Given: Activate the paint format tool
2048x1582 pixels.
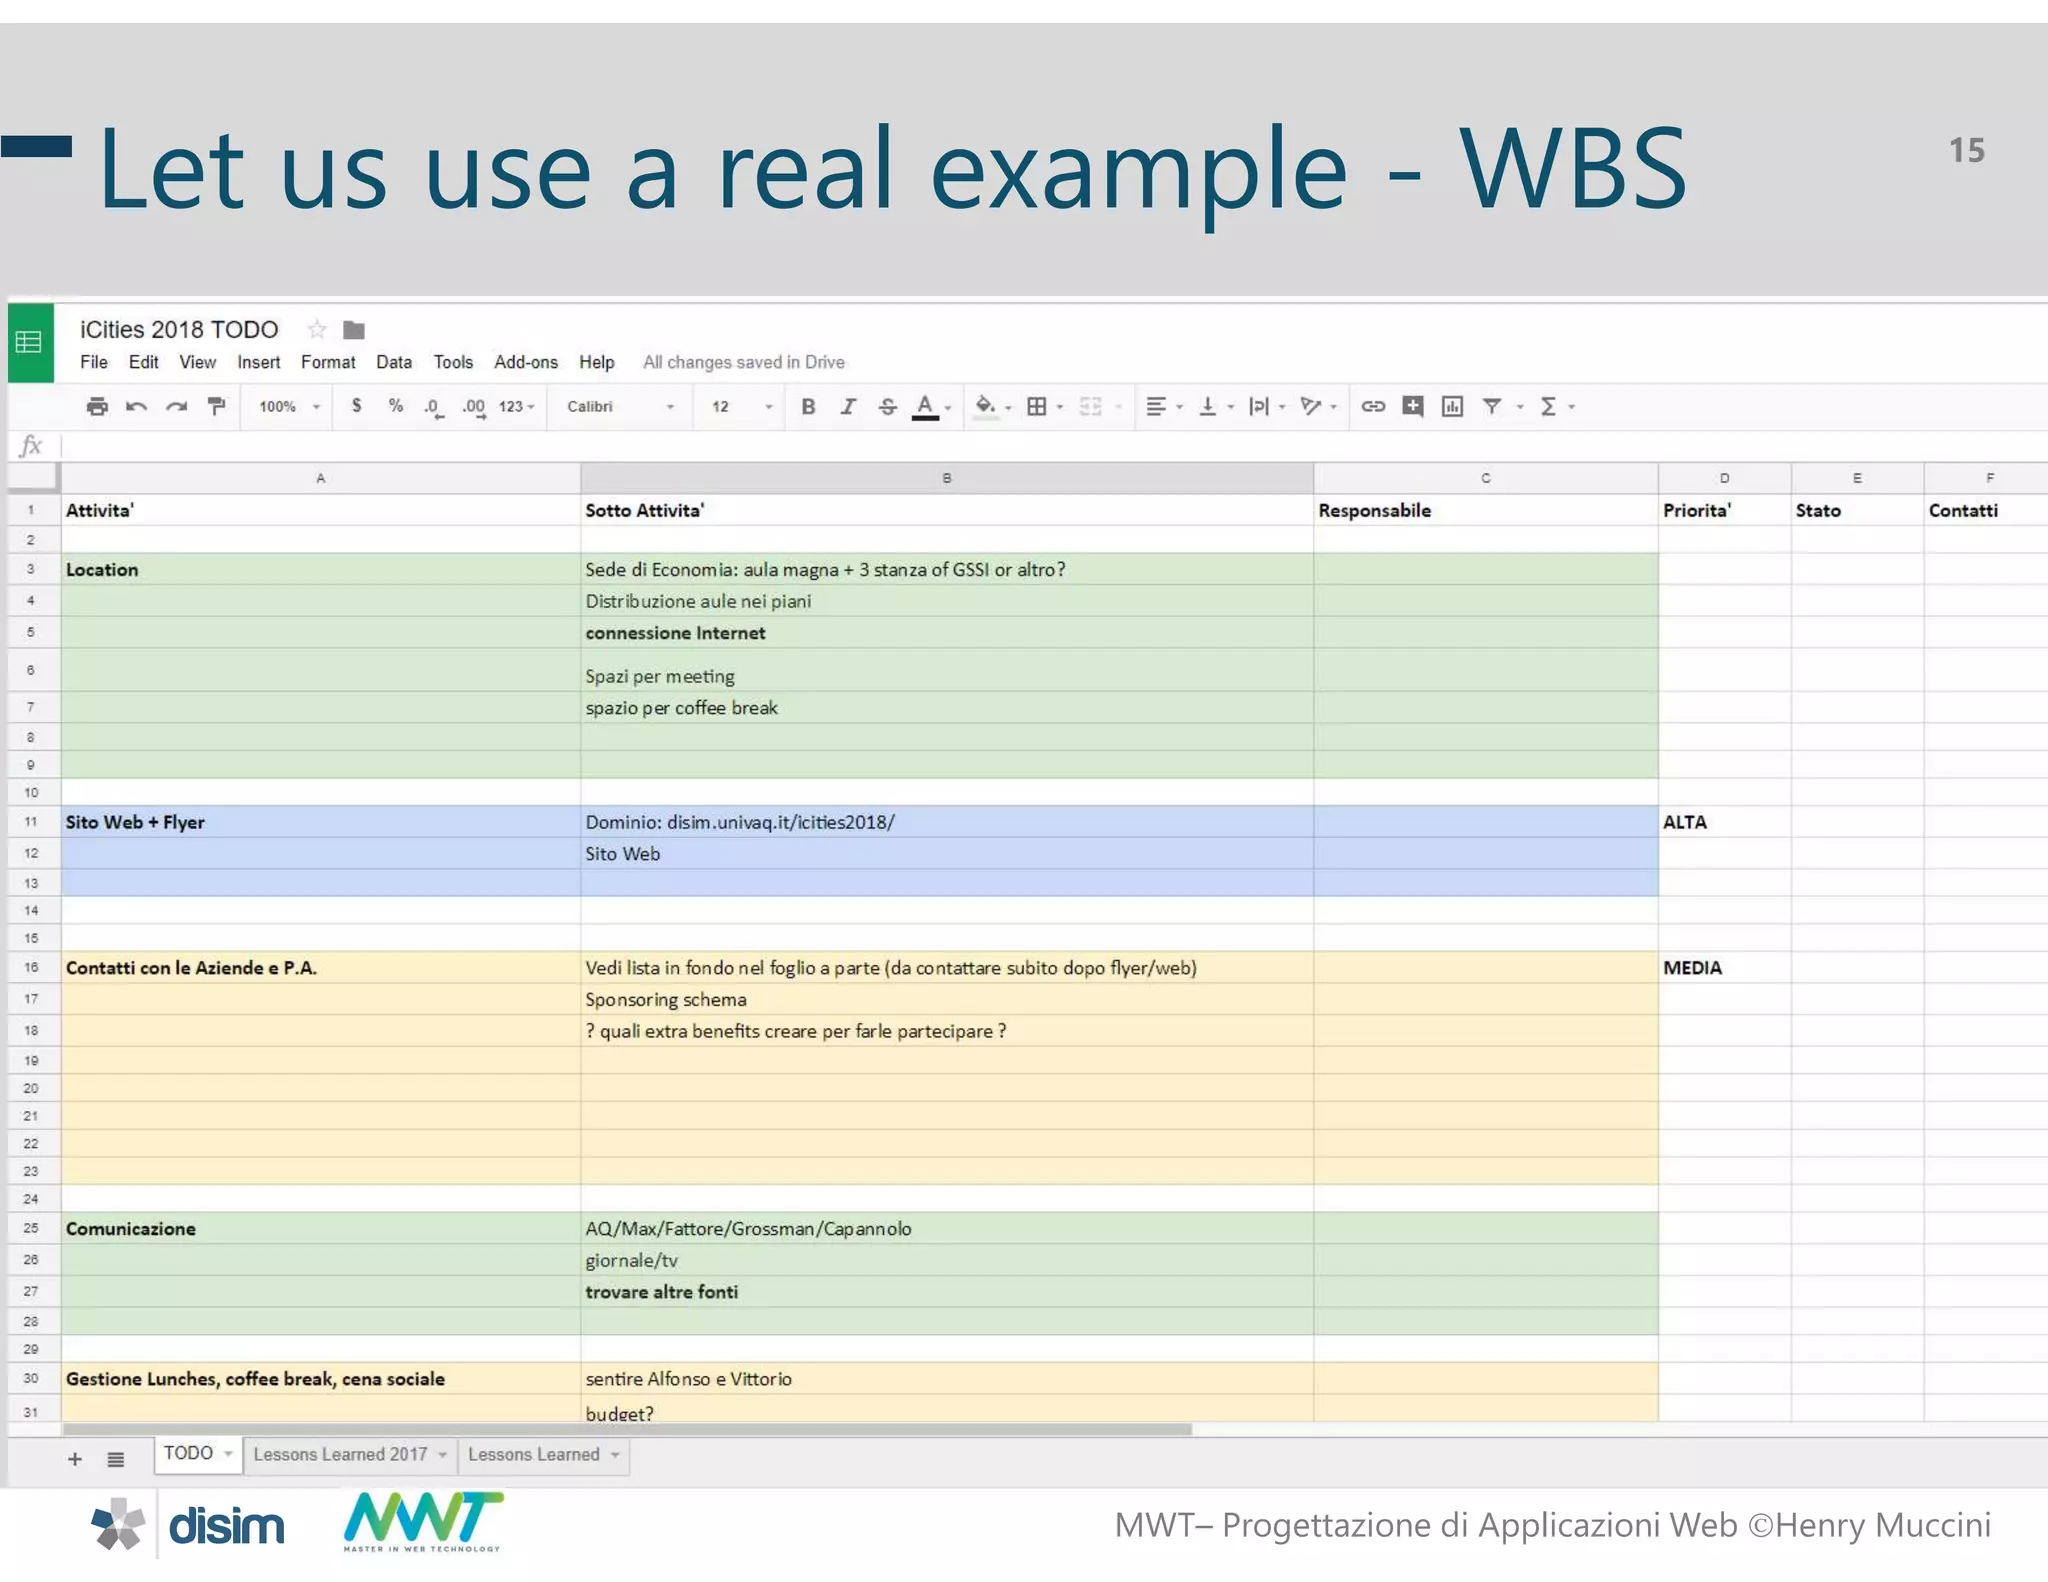Looking at the screenshot, I should [x=216, y=406].
